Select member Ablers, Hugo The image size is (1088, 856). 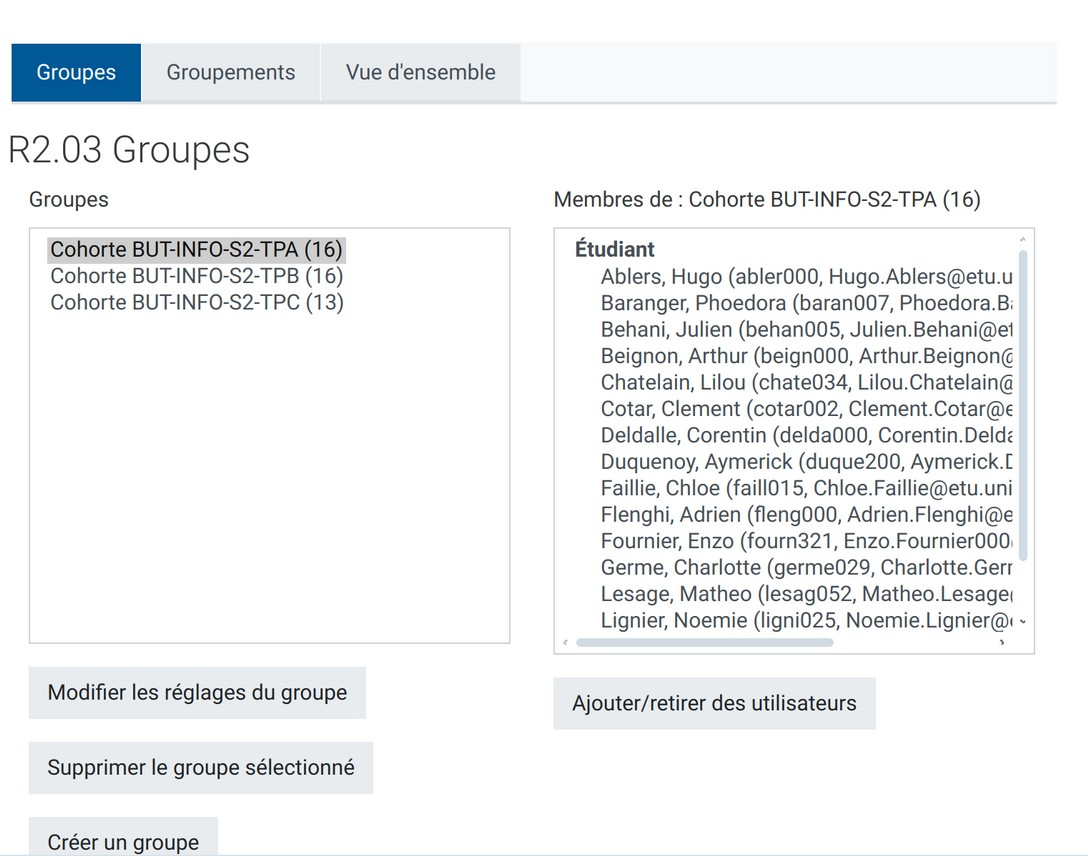pos(806,276)
